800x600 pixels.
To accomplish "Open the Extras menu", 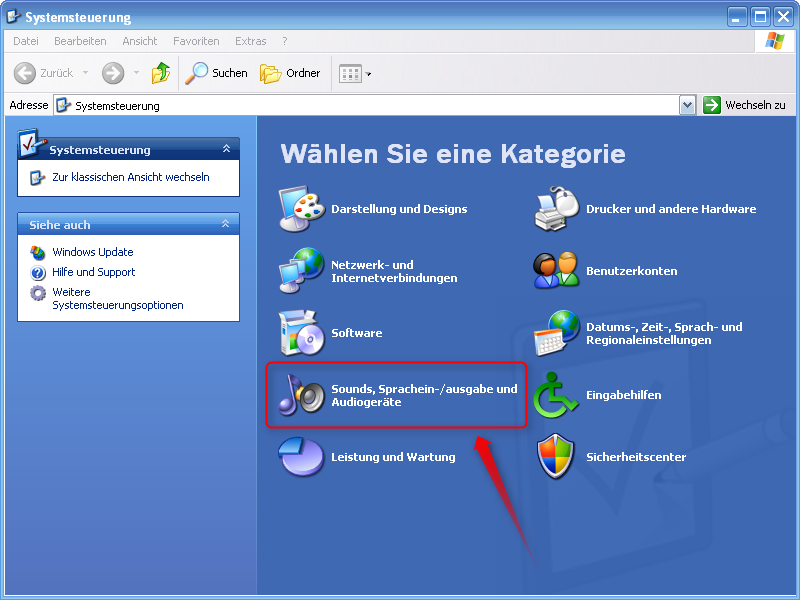I will pos(251,41).
